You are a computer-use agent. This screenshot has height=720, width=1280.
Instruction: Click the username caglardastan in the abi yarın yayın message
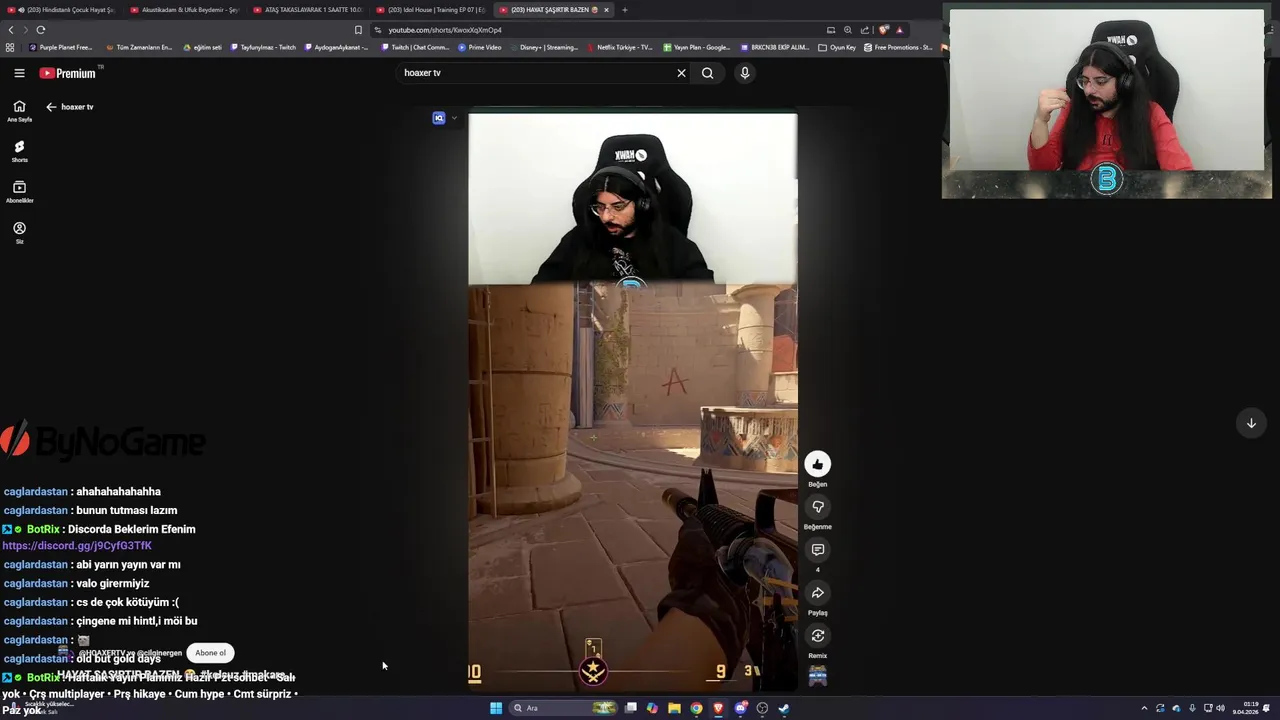click(x=36, y=565)
